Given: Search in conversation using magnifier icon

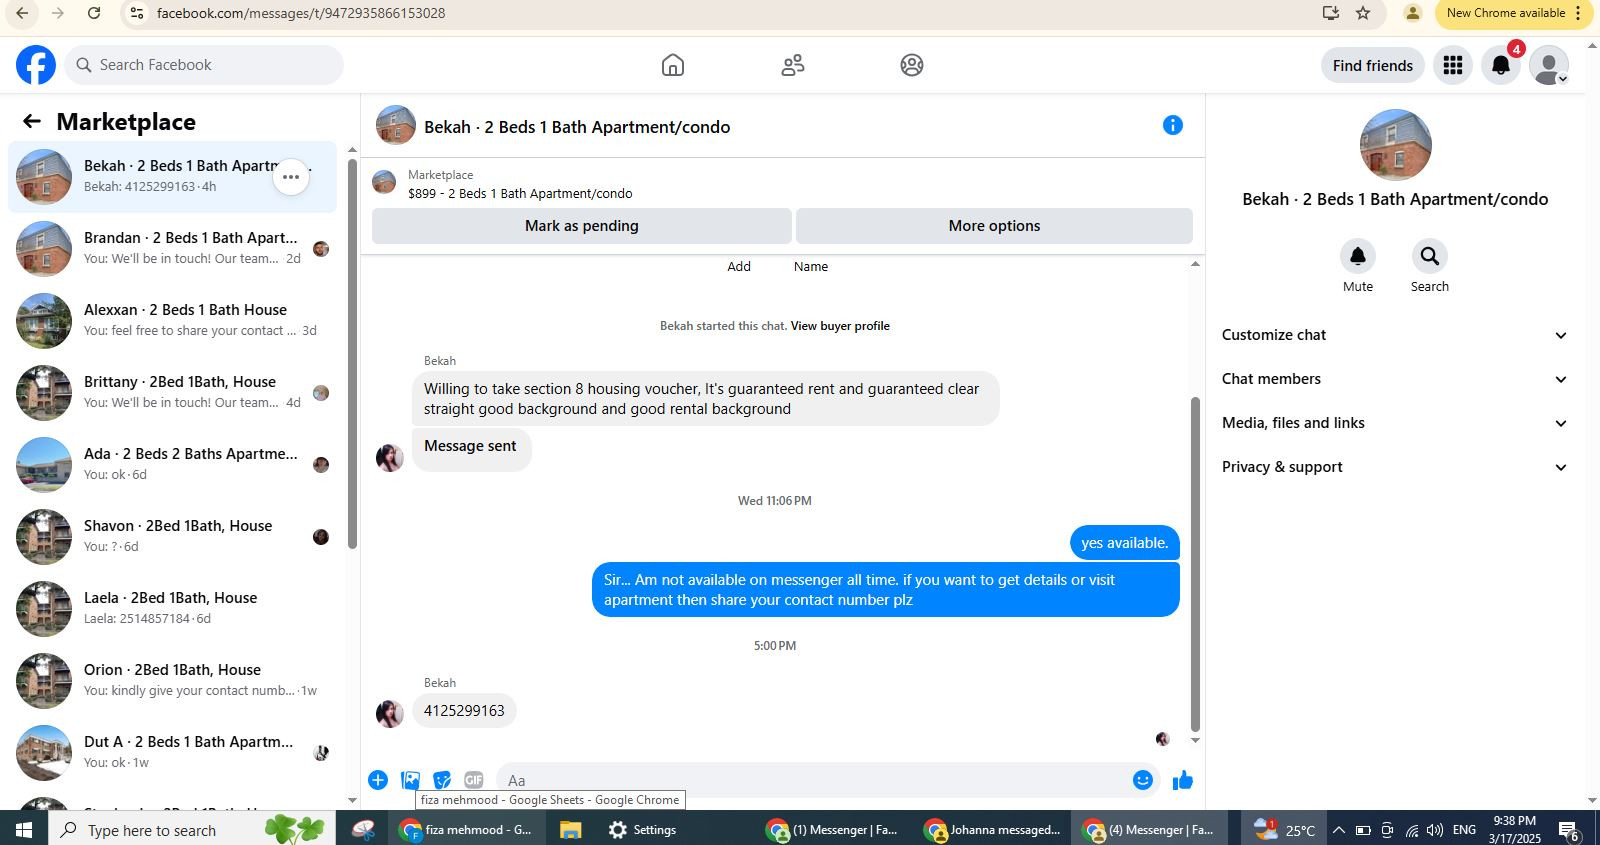Looking at the screenshot, I should tap(1430, 256).
